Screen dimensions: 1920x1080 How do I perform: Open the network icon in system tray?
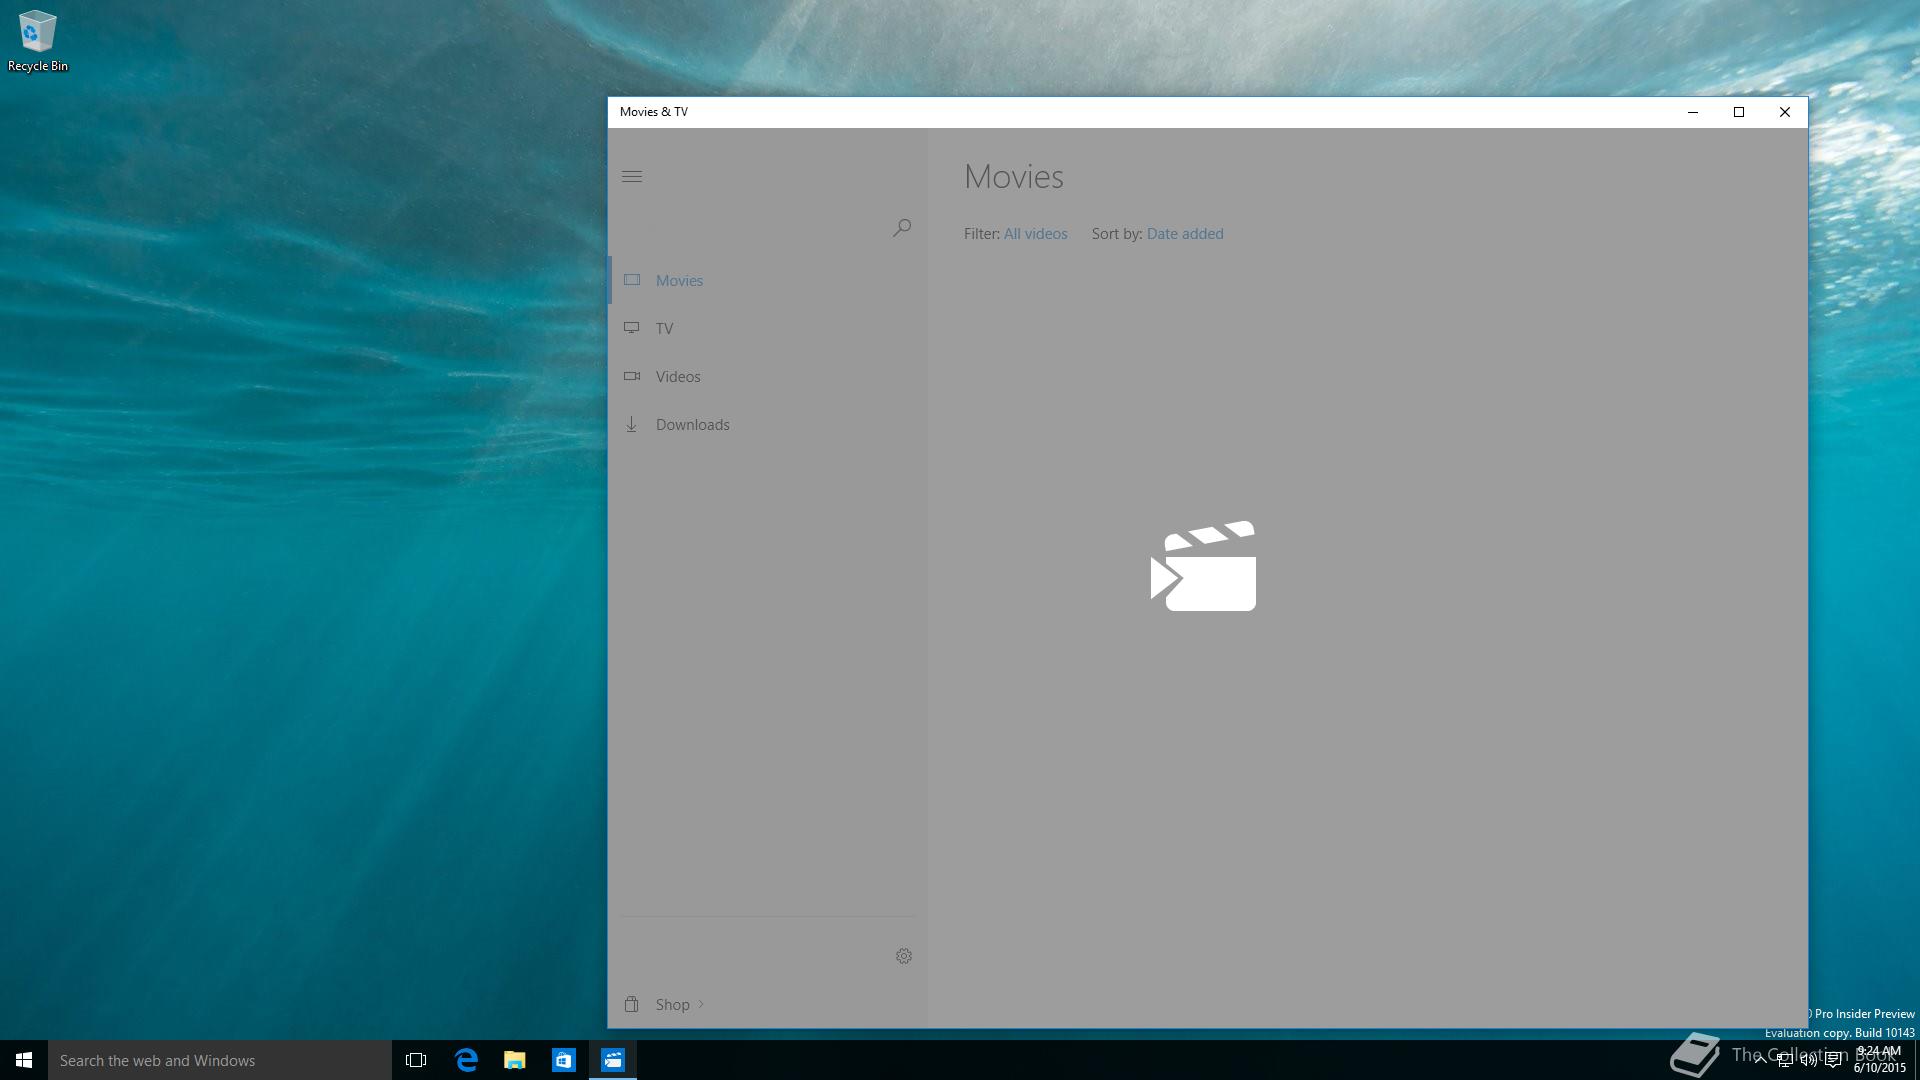tap(1784, 1061)
